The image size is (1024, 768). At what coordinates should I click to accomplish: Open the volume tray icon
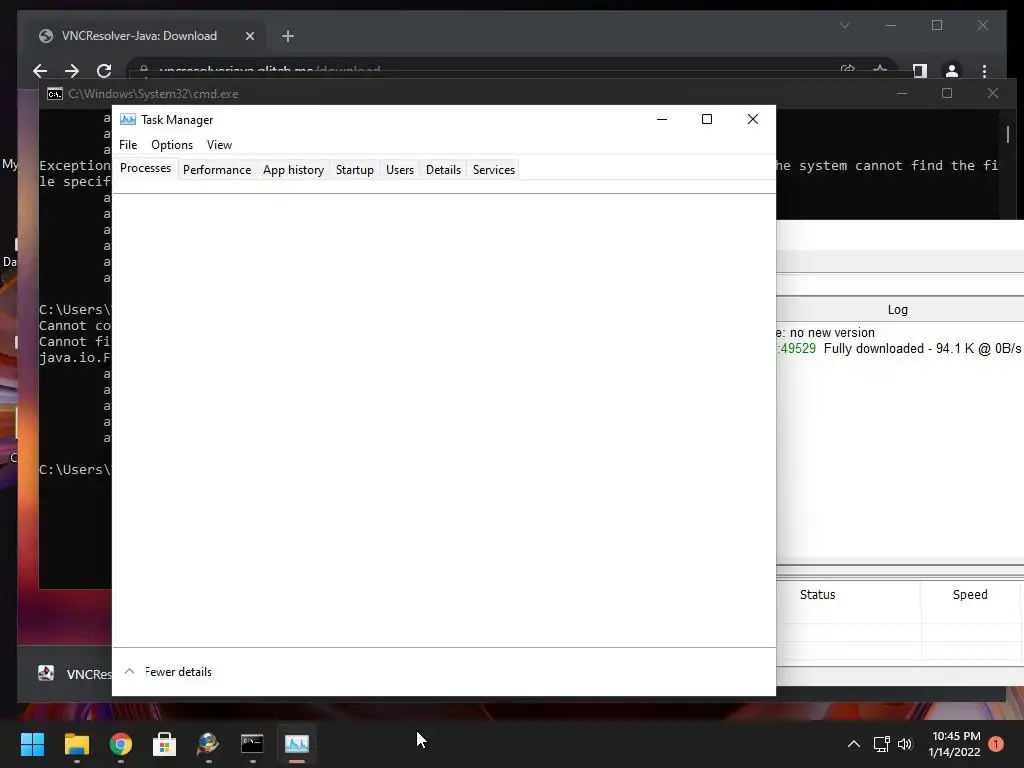(905, 744)
